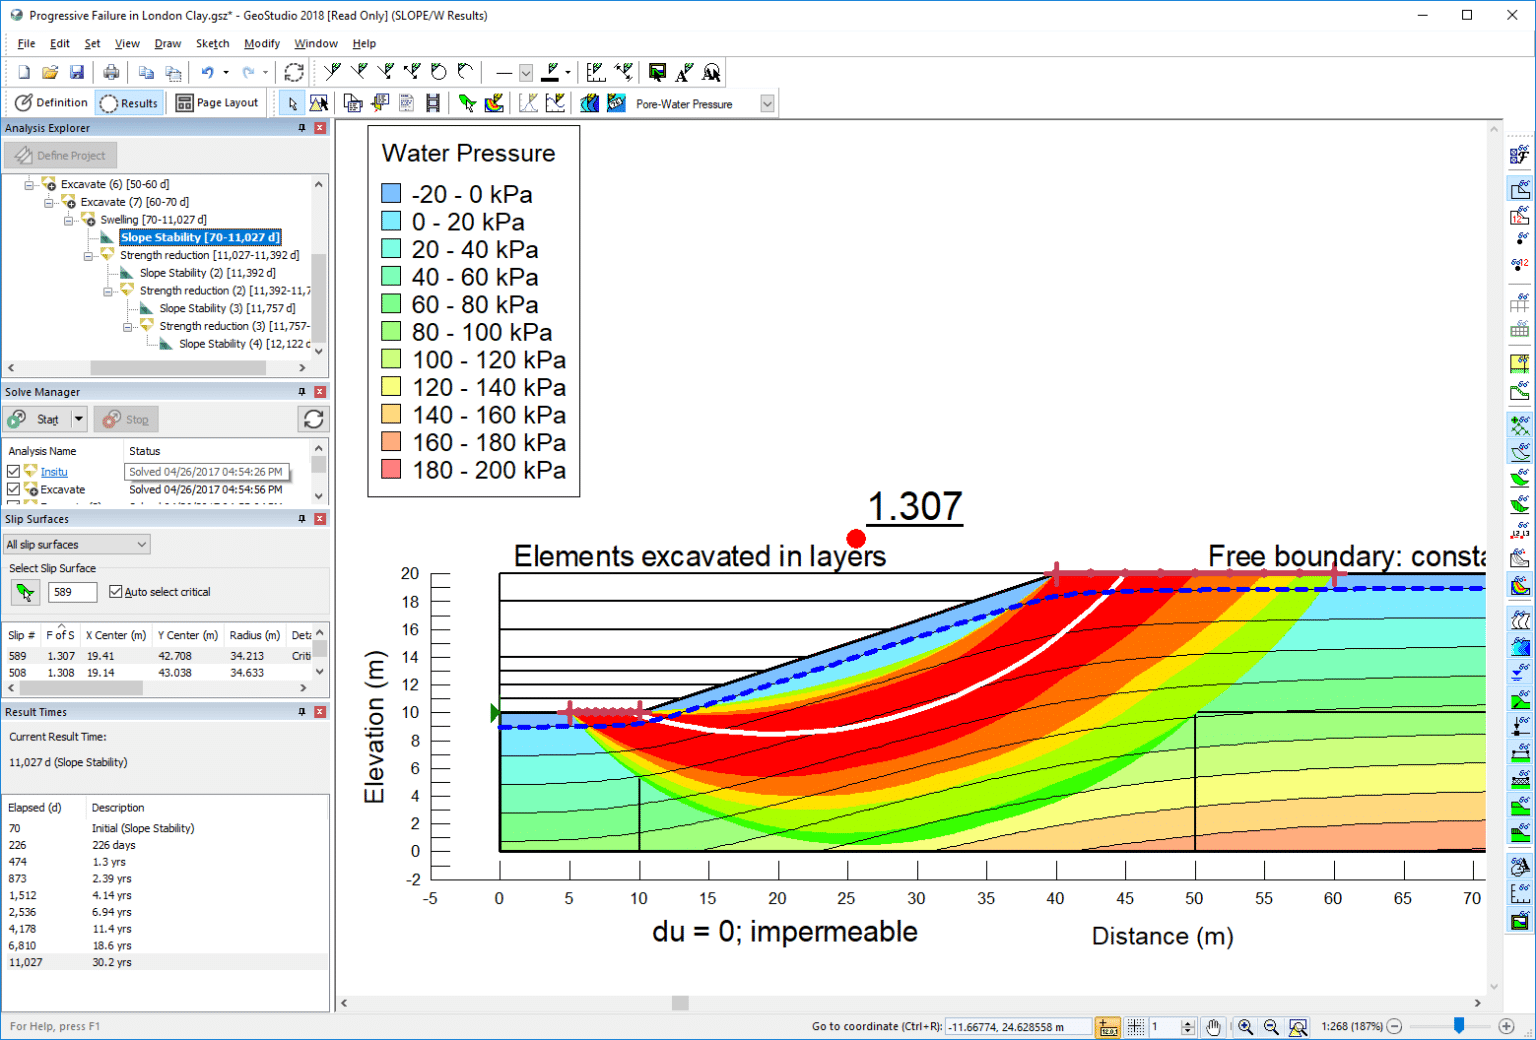Activate the Pan hand tool

coord(1213,1026)
